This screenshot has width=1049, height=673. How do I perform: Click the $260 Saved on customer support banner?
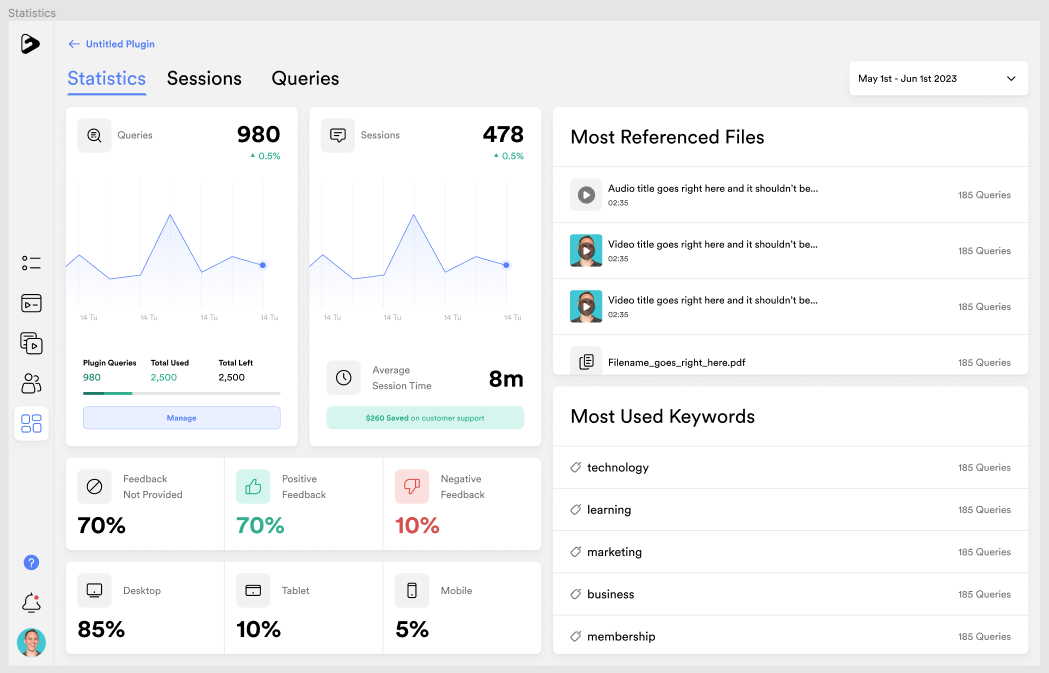425,417
